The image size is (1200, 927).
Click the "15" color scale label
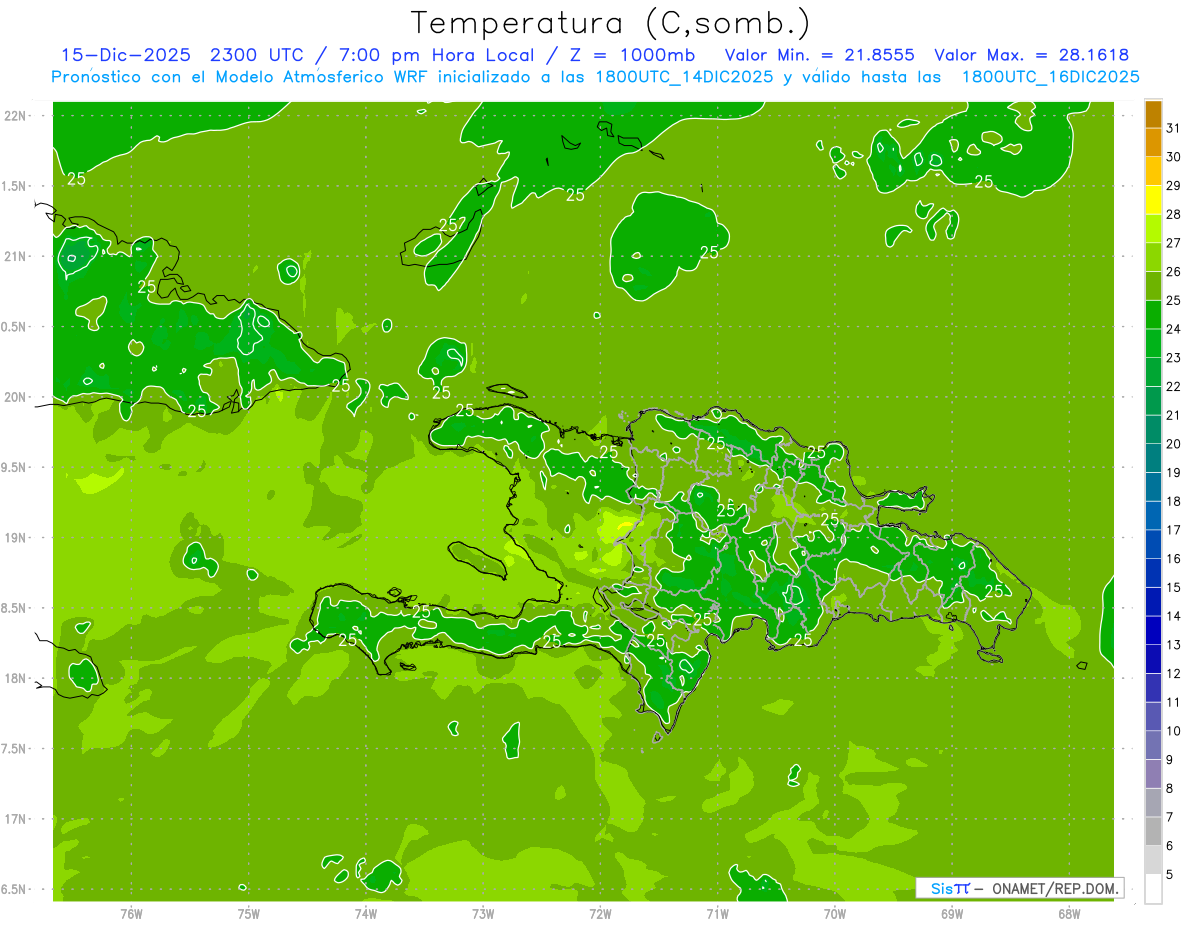click(1174, 588)
